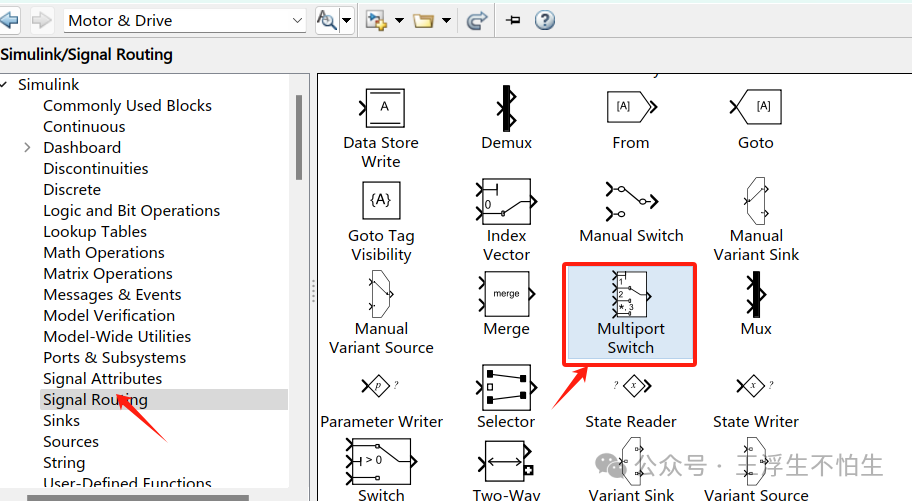This screenshot has height=501, width=912.
Task: Select the Ports & Subsystems library
Action: [115, 357]
